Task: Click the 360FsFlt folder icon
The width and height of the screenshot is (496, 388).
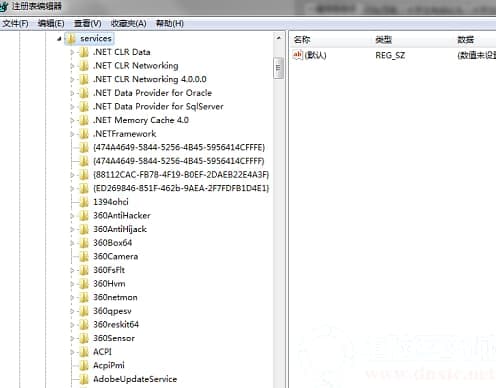Action: click(x=84, y=270)
